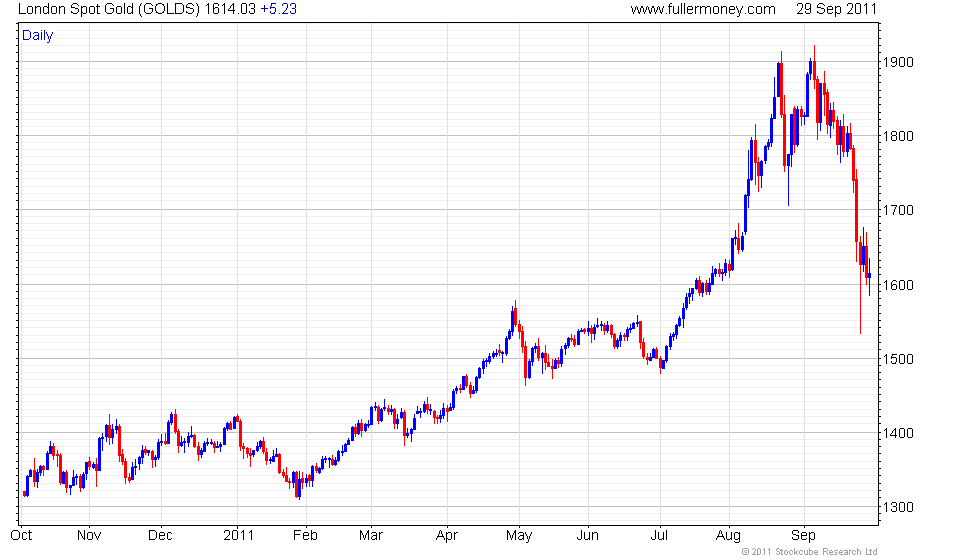
Task: Click the 1600 price axis label
Action: tap(898, 285)
